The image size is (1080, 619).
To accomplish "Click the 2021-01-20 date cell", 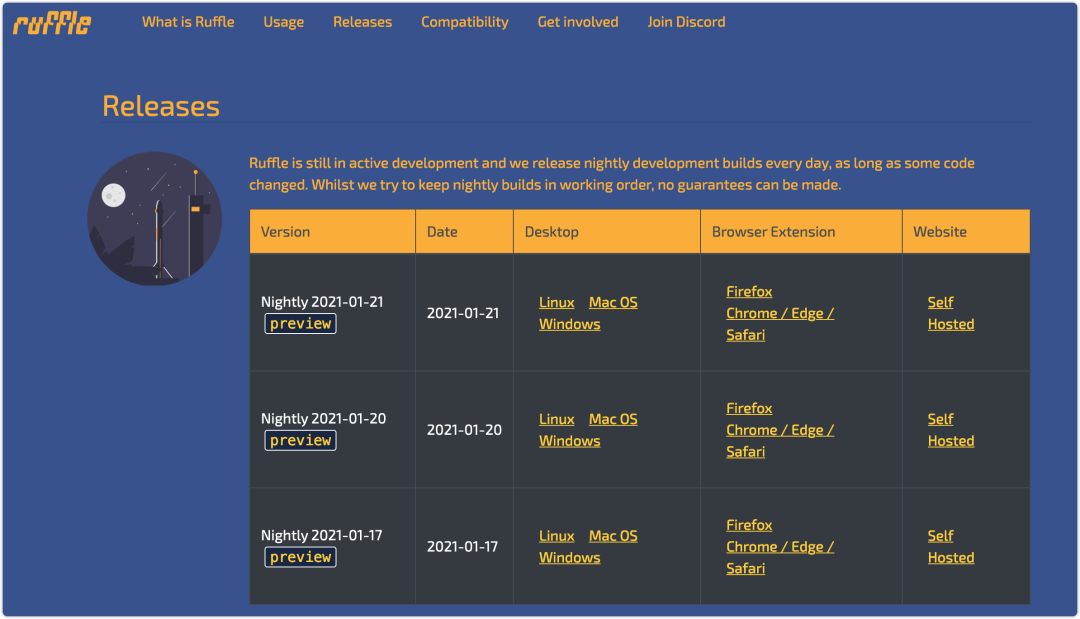I will 464,430.
